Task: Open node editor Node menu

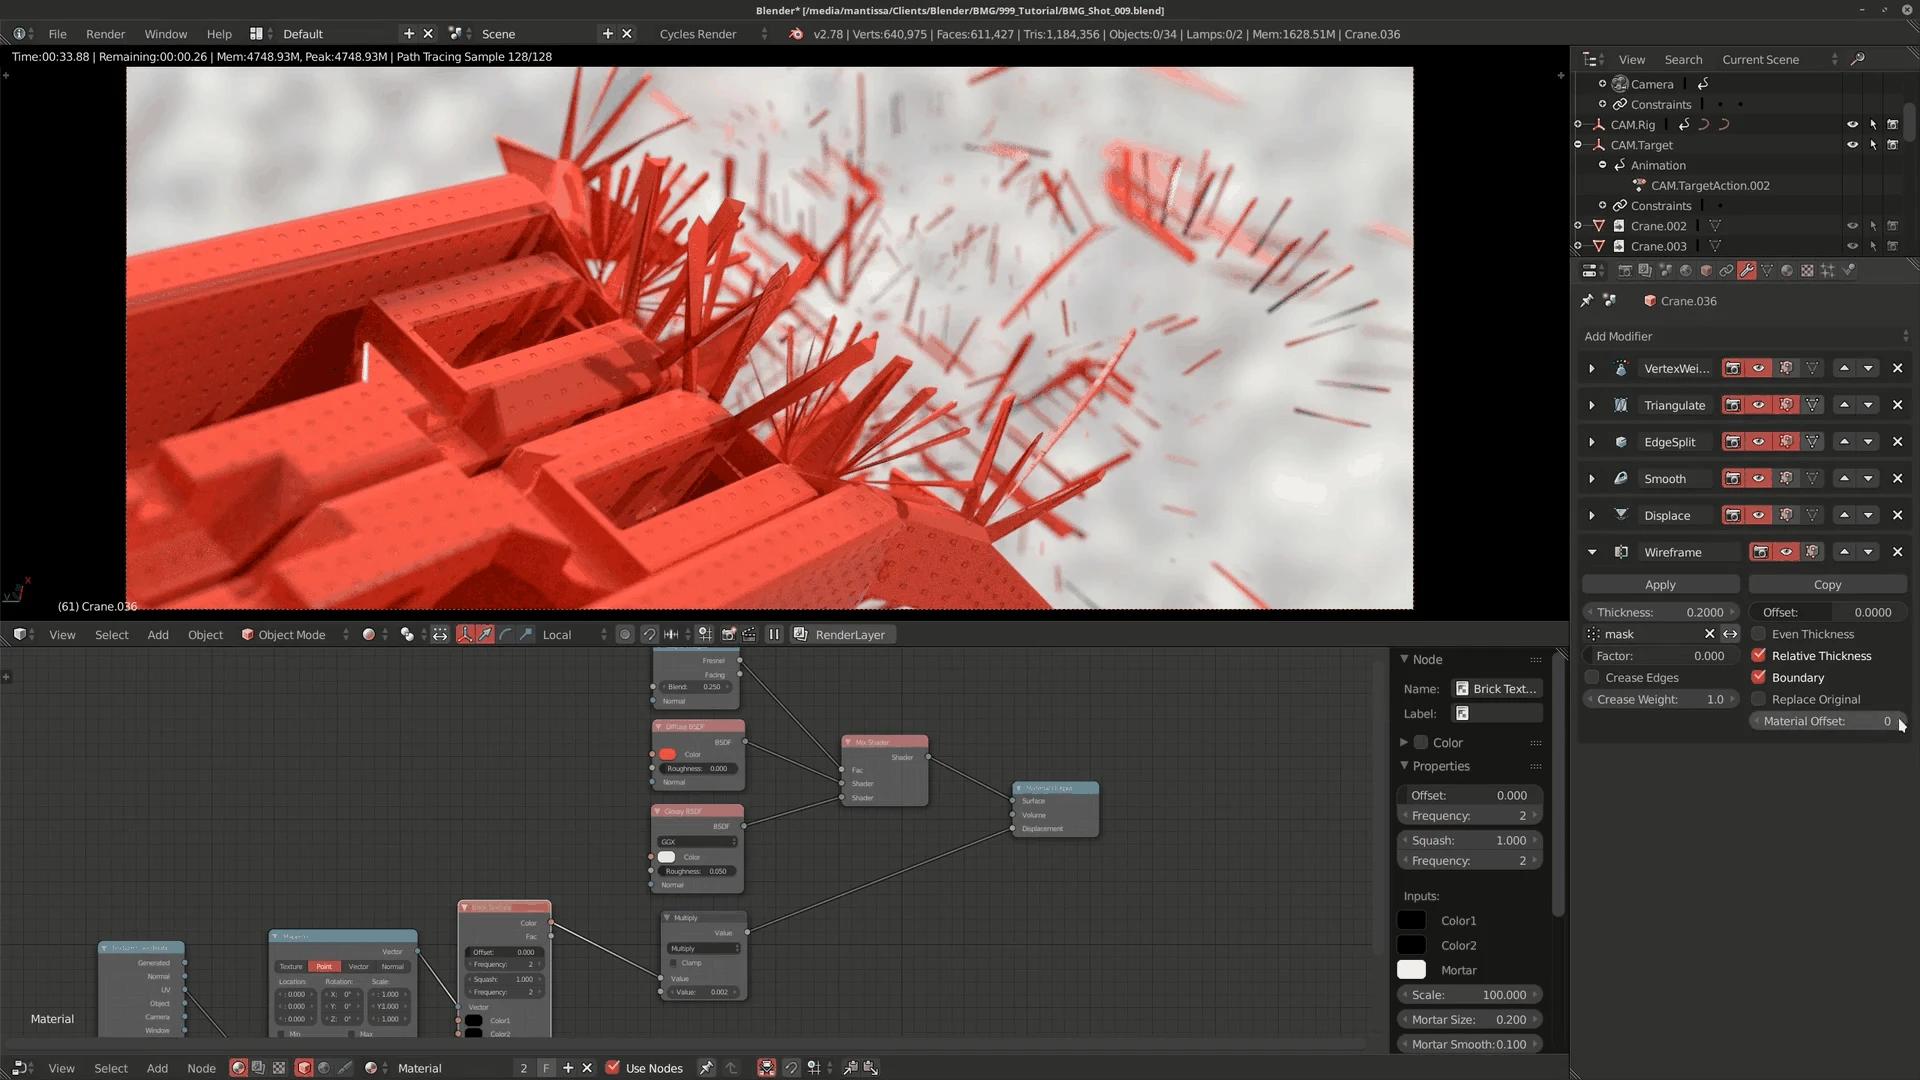Action: tap(201, 1068)
